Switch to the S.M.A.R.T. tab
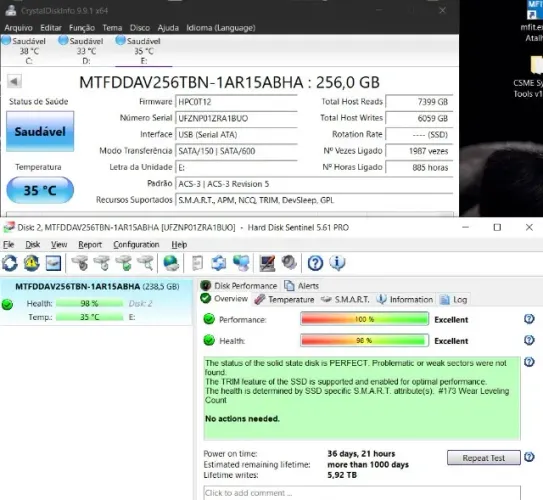The height and width of the screenshot is (500, 543). [x=345, y=300]
